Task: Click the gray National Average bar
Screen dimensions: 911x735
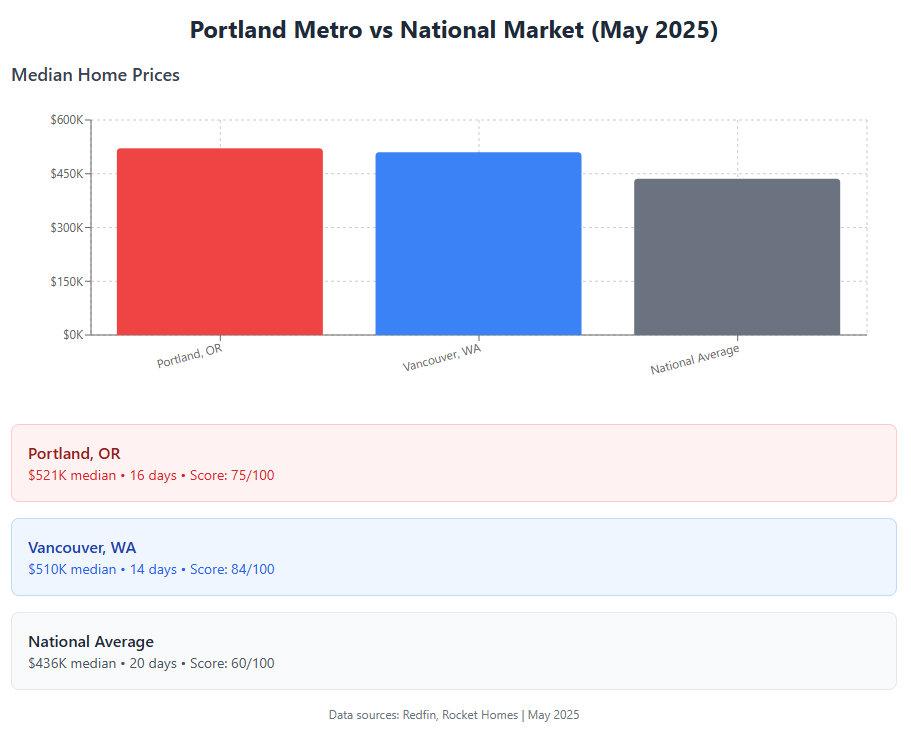Action: [737, 257]
